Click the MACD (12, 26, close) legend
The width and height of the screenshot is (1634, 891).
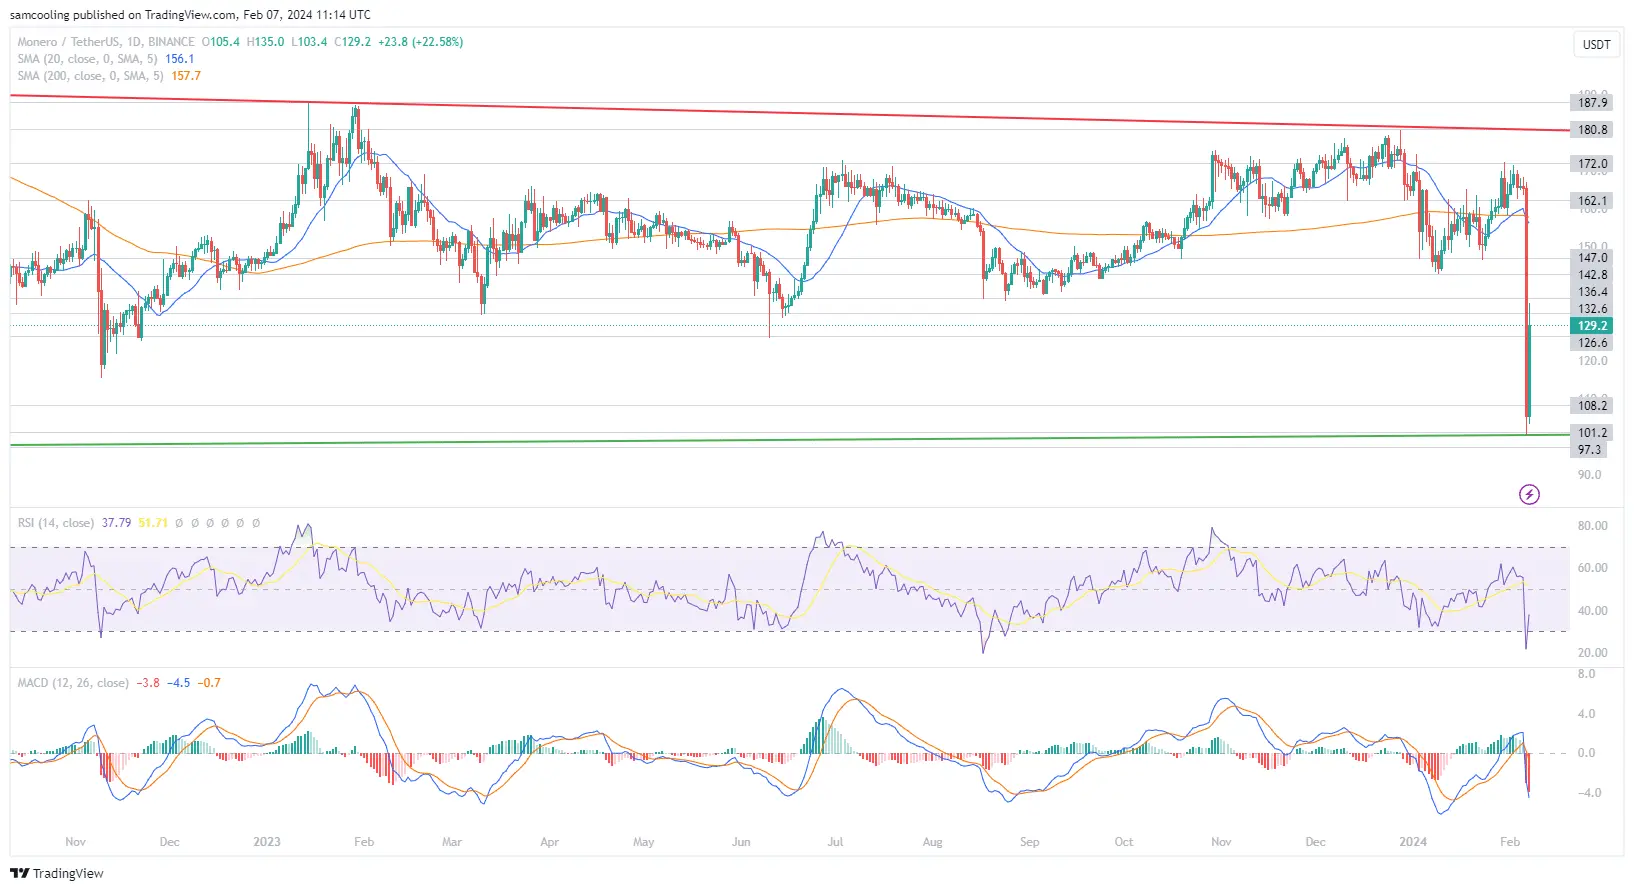pyautogui.click(x=73, y=683)
